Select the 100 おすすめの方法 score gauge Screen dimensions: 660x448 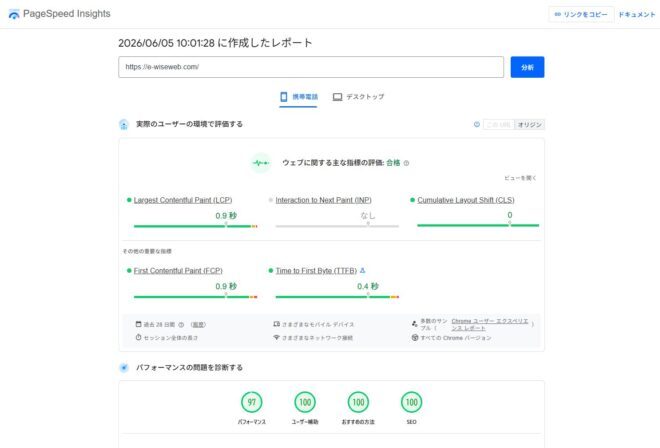click(x=358, y=402)
